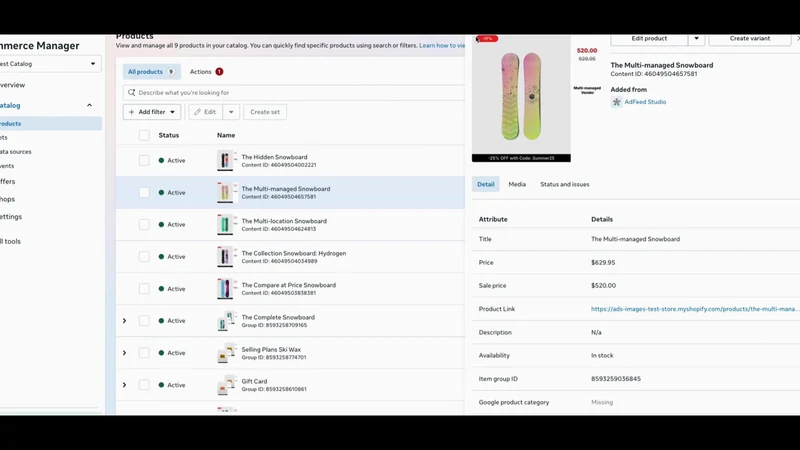The image size is (800, 450).
Task: Click the Status column header
Action: coord(168,135)
